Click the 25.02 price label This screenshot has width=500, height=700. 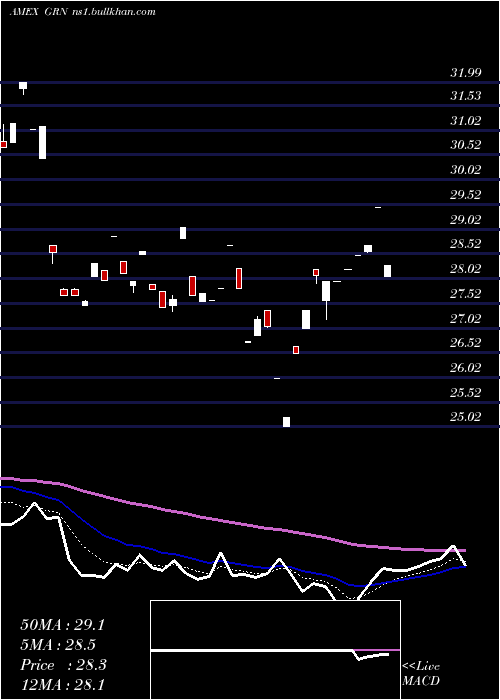(x=466, y=417)
